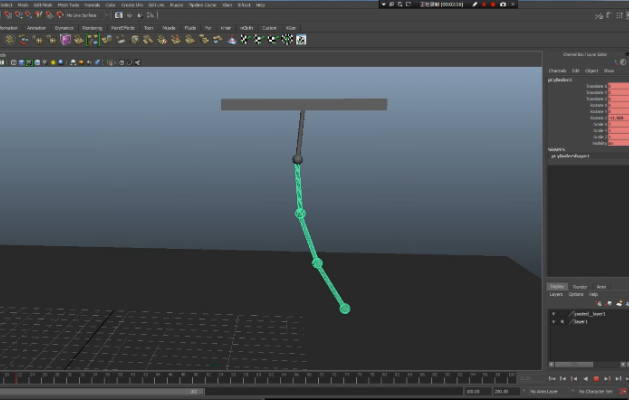Viewport: 629px width, 400px height.
Task: Stop the screen recording with the red square
Action: click(x=493, y=4)
